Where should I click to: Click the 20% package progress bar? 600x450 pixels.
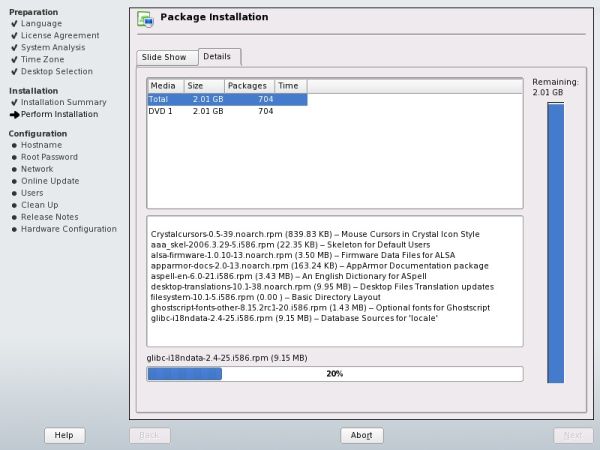tap(335, 374)
